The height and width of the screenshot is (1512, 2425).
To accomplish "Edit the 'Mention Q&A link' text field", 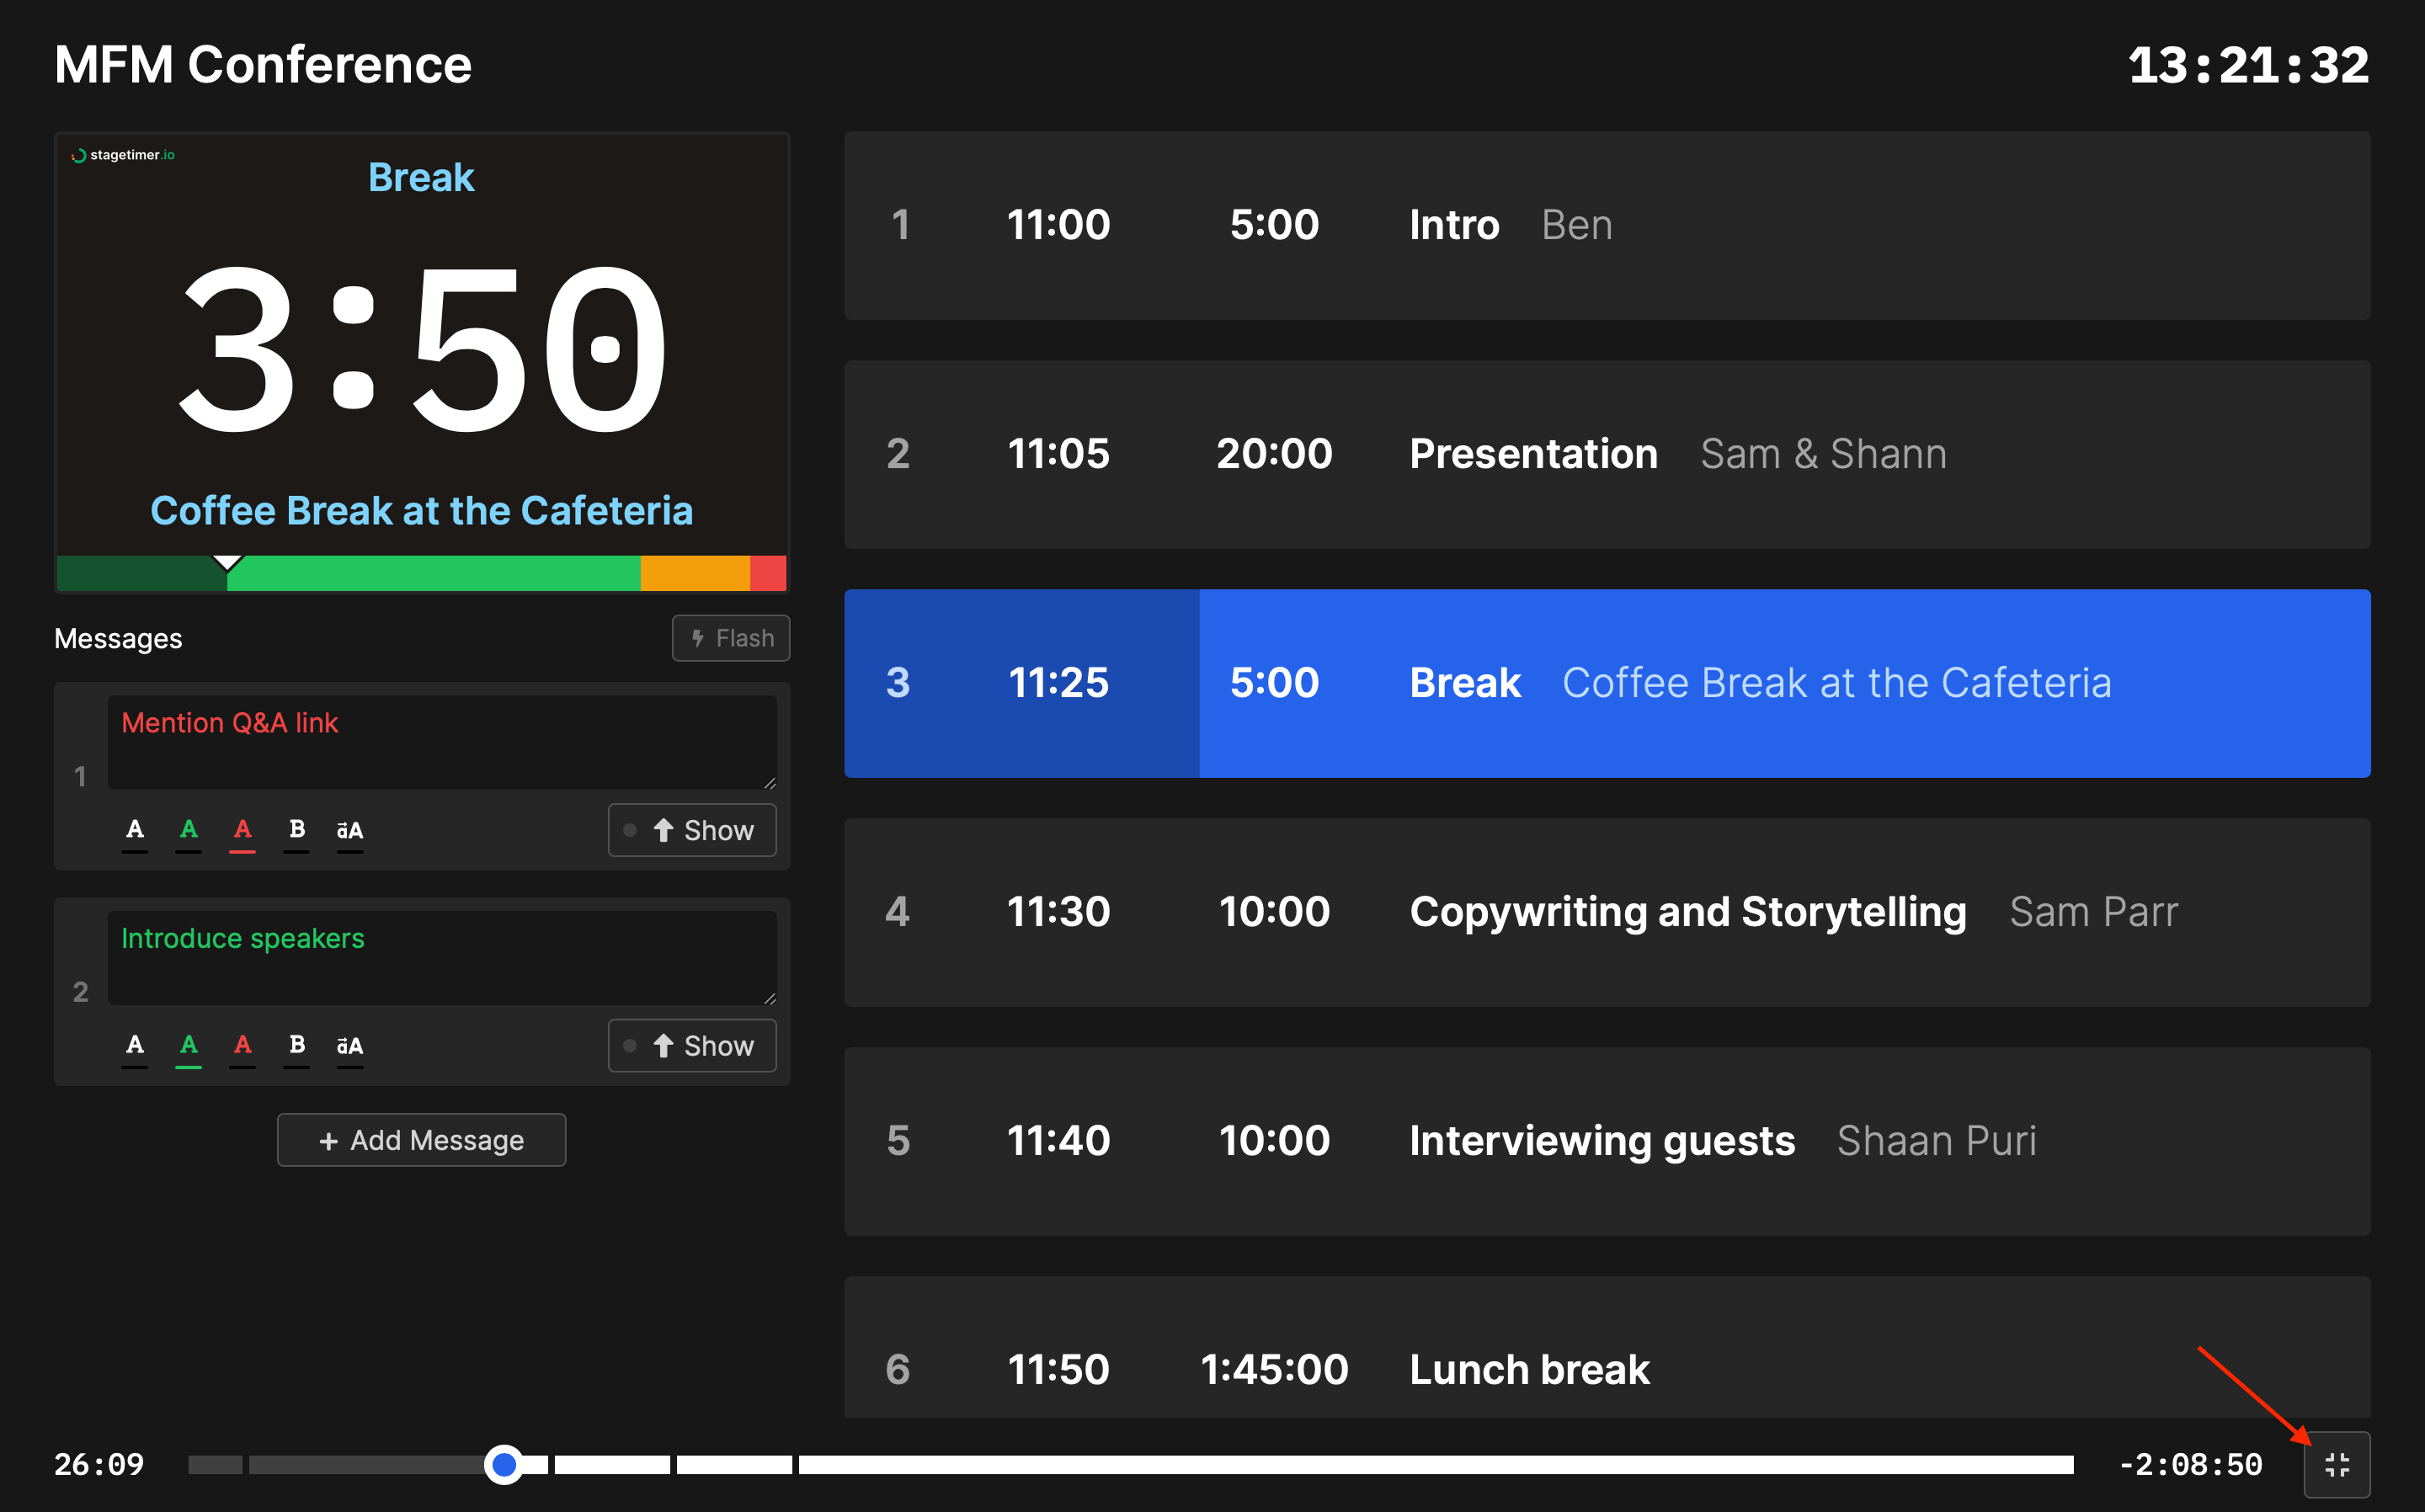I will tap(442, 742).
